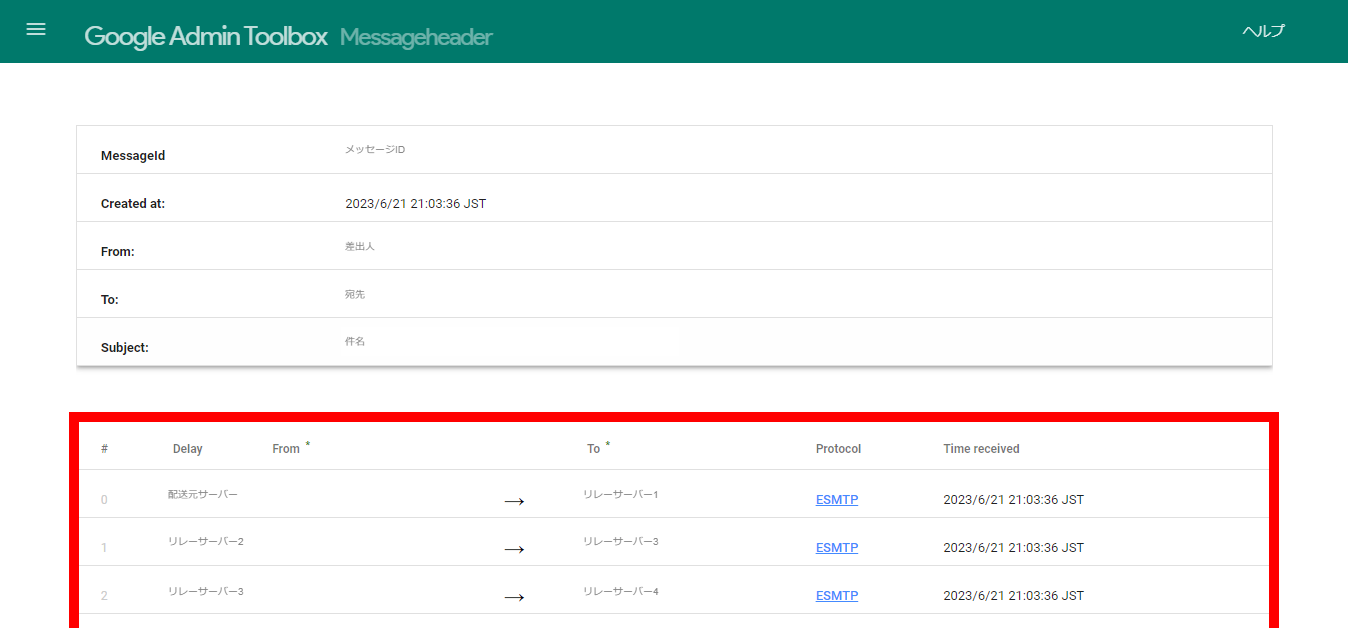The width and height of the screenshot is (1348, 628).
Task: Select the リレーサーバー2 source cell
Action: coord(206,541)
